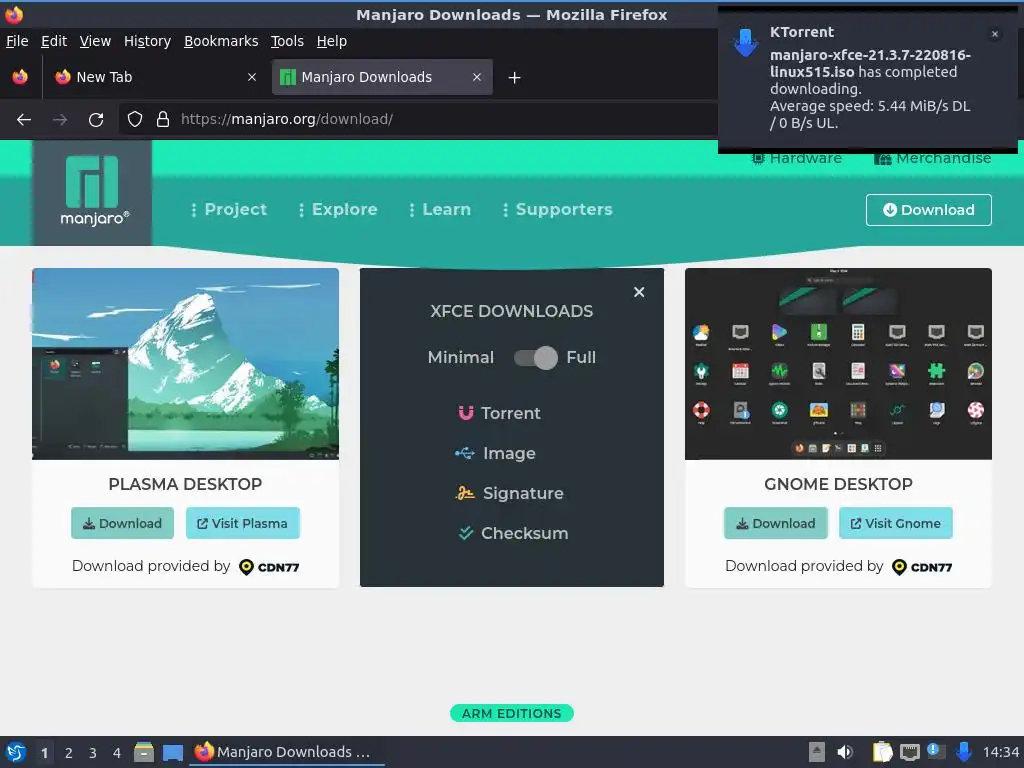Click the Merchandise link in top bar

pos(933,158)
